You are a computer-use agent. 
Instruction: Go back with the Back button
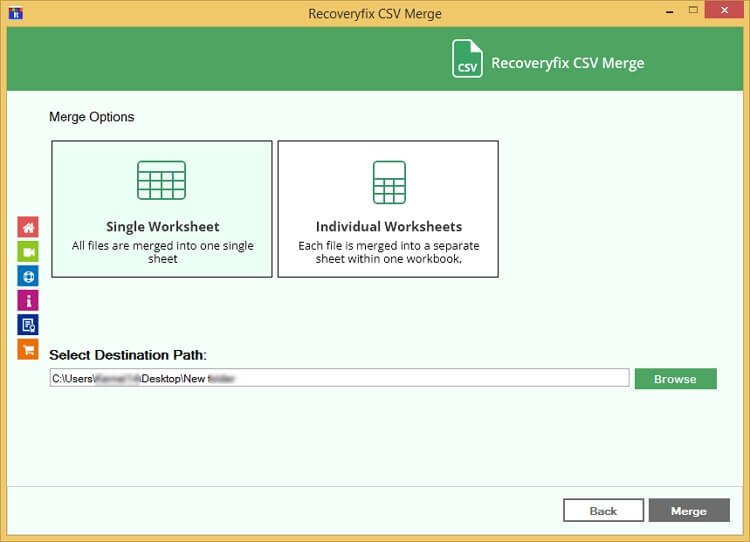(x=603, y=510)
